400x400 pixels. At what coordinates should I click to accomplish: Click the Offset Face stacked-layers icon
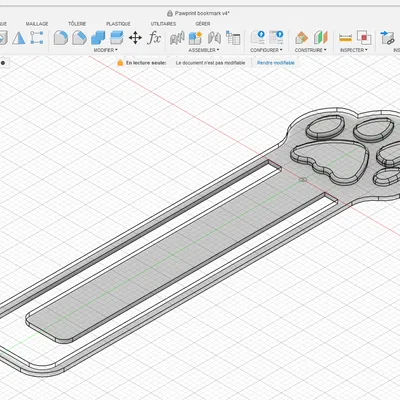(x=117, y=38)
